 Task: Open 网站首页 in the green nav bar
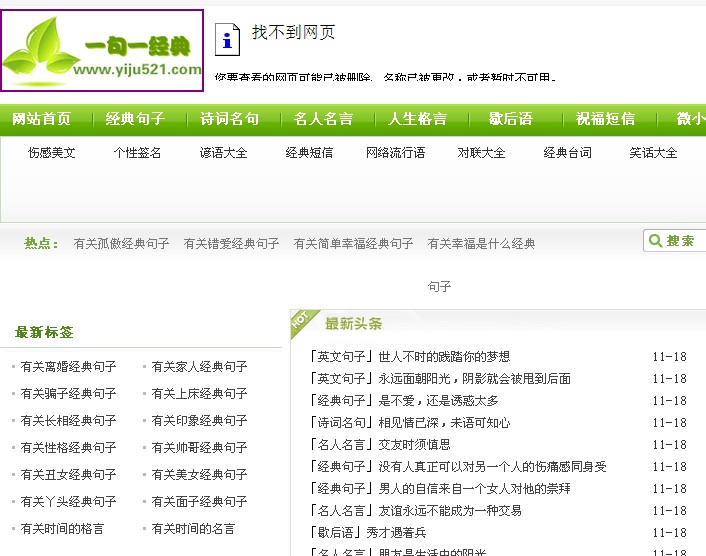(x=41, y=119)
